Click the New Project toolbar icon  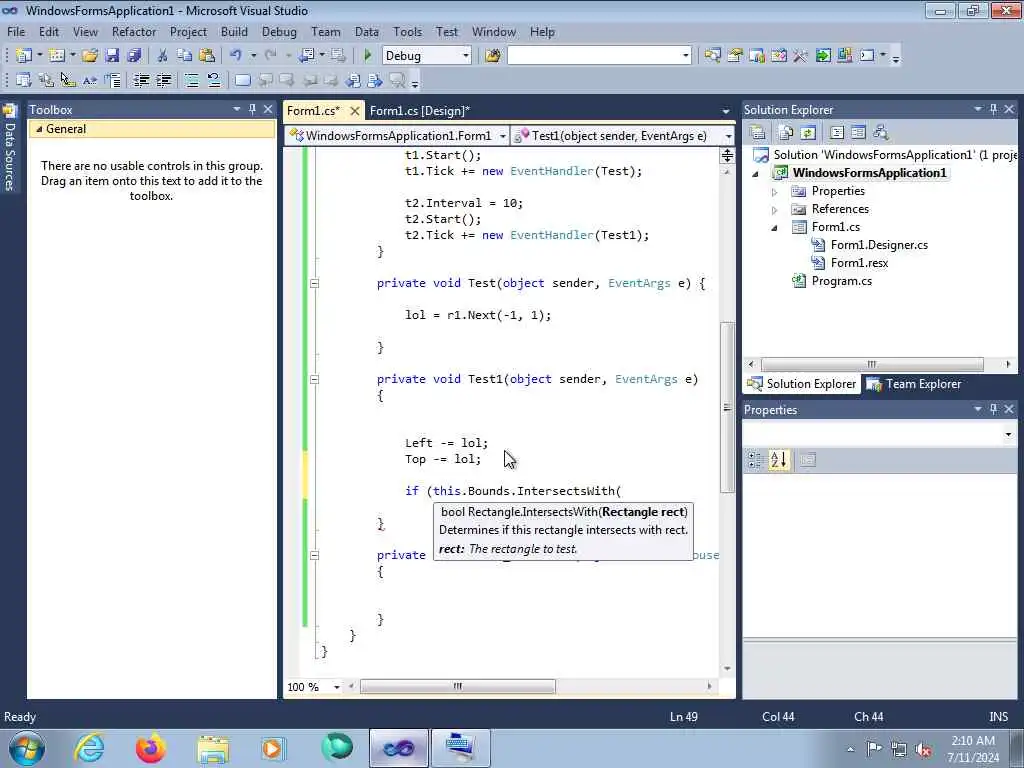point(24,56)
